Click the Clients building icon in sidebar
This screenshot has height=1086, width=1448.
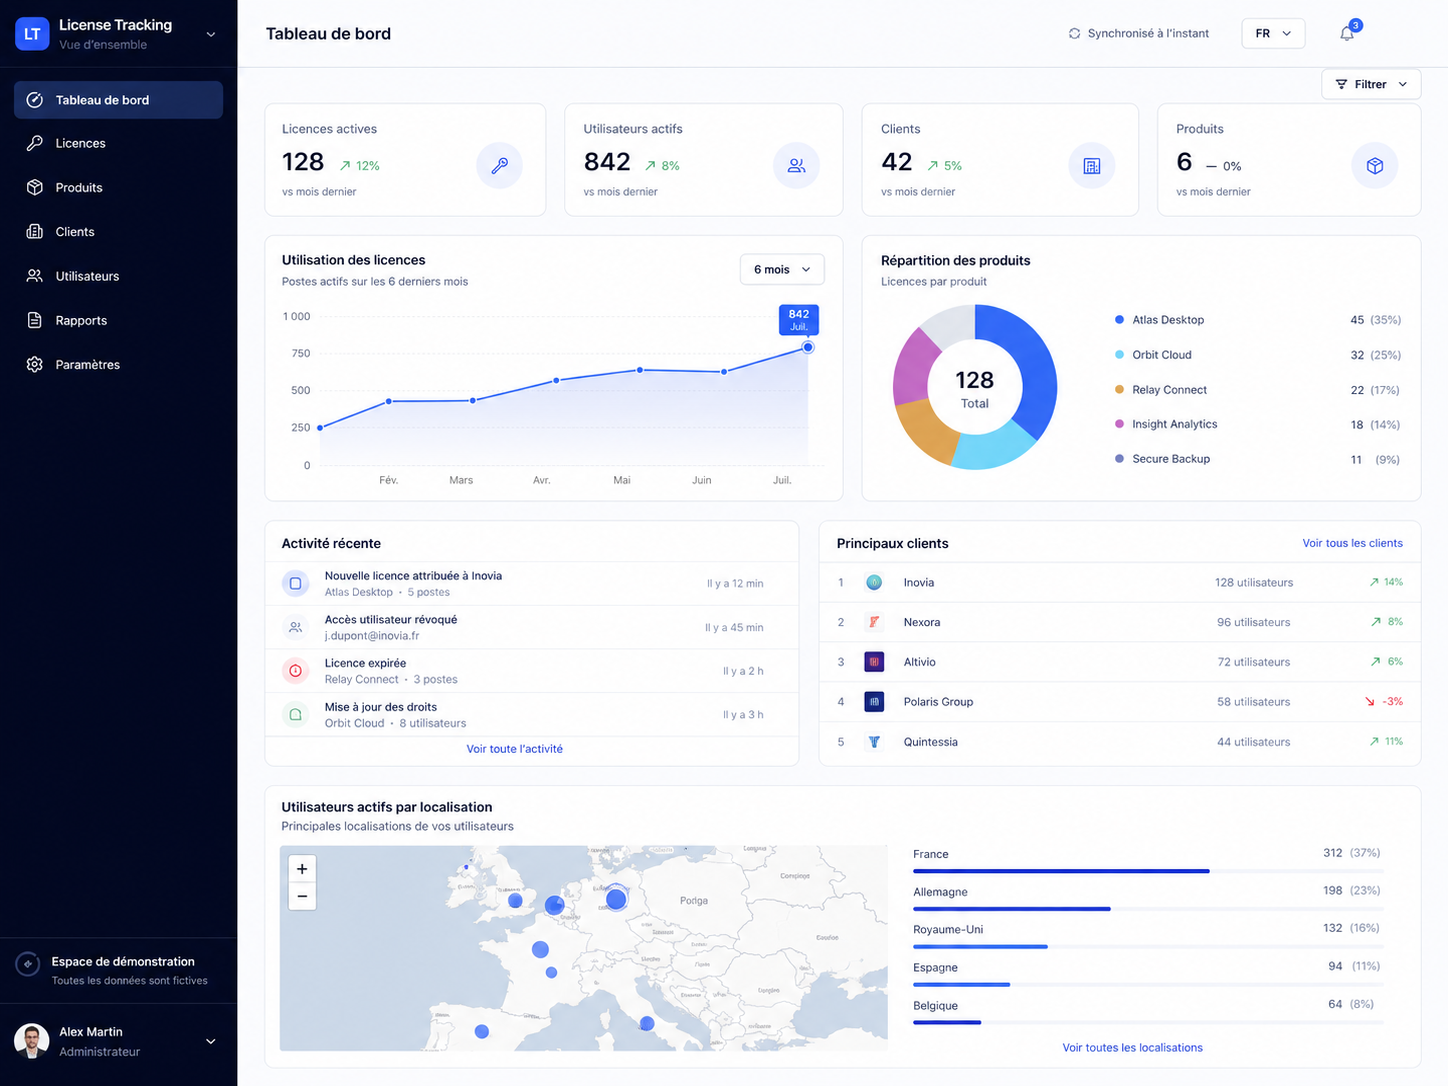pos(35,231)
